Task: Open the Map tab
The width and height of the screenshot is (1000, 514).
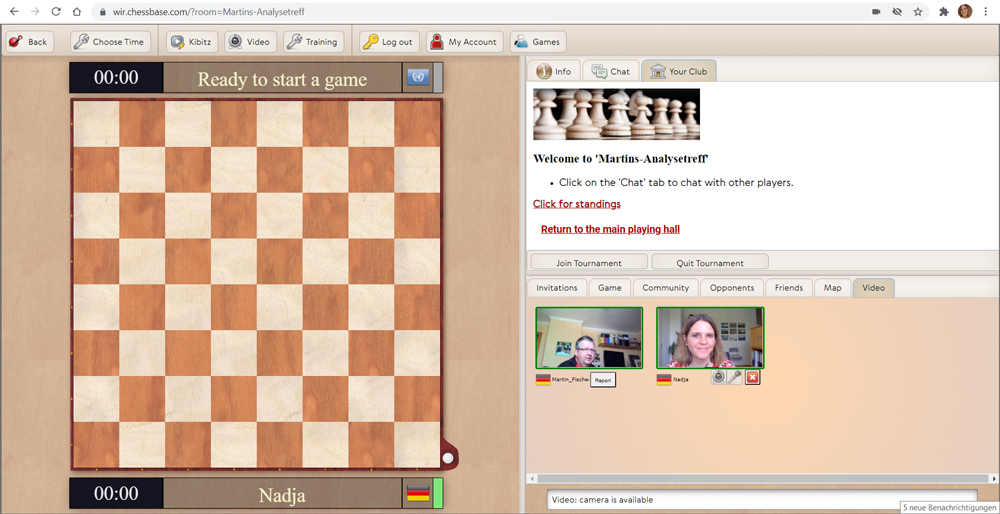Action: [832, 288]
